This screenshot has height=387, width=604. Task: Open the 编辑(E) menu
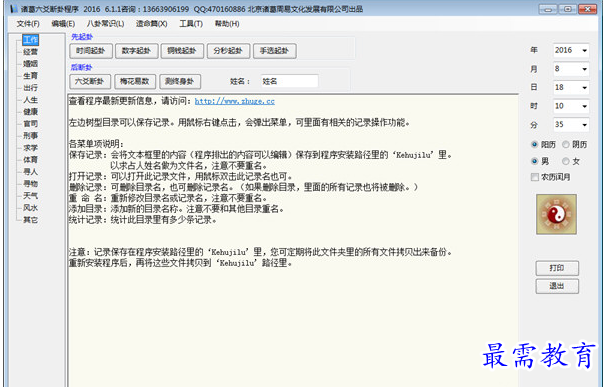[x=63, y=24]
